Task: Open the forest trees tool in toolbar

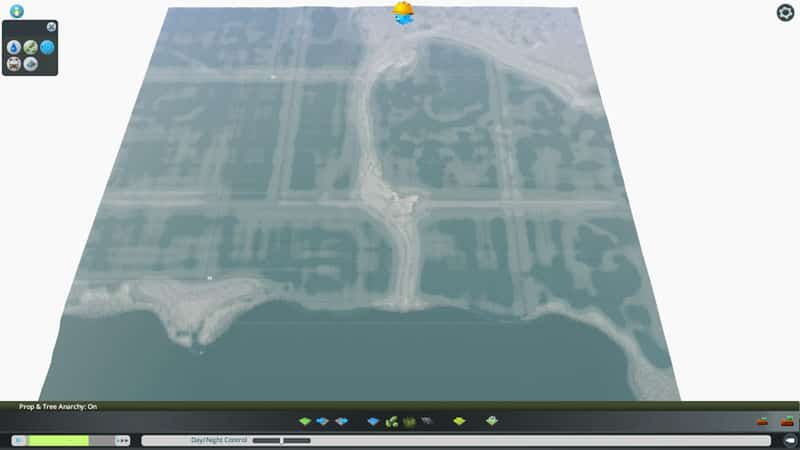Action: point(392,422)
